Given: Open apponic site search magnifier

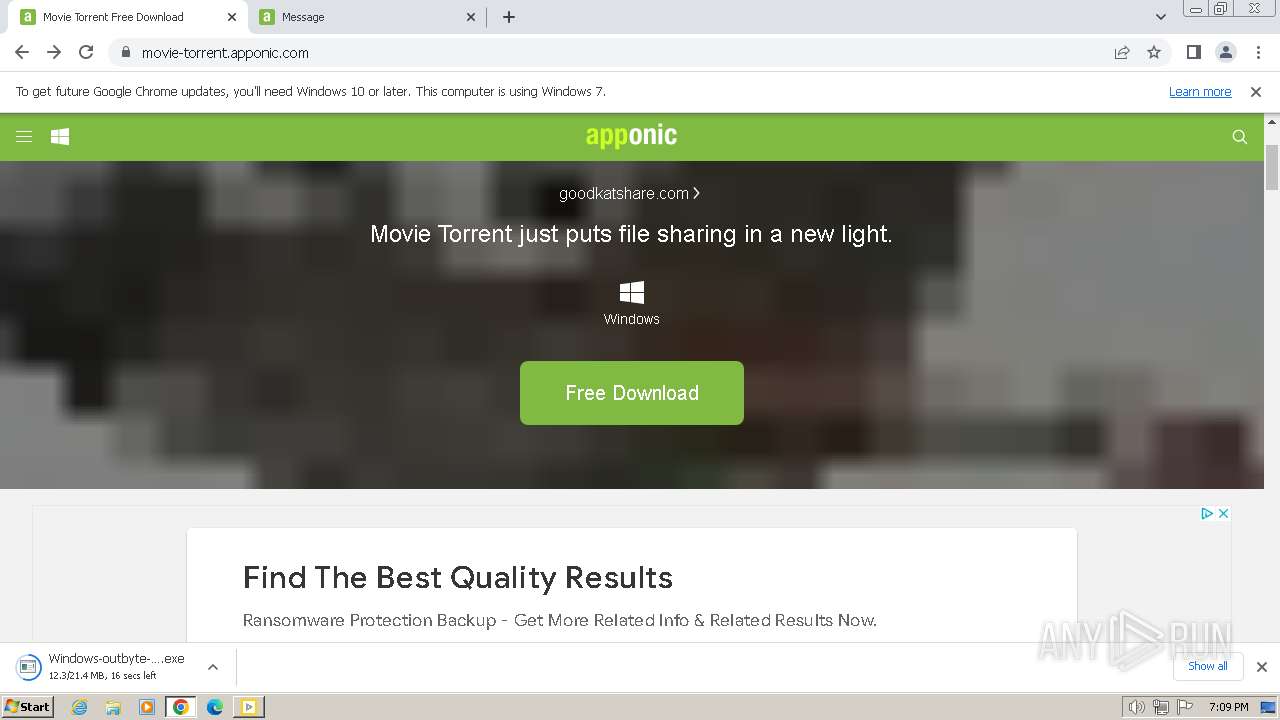Looking at the screenshot, I should coord(1240,137).
